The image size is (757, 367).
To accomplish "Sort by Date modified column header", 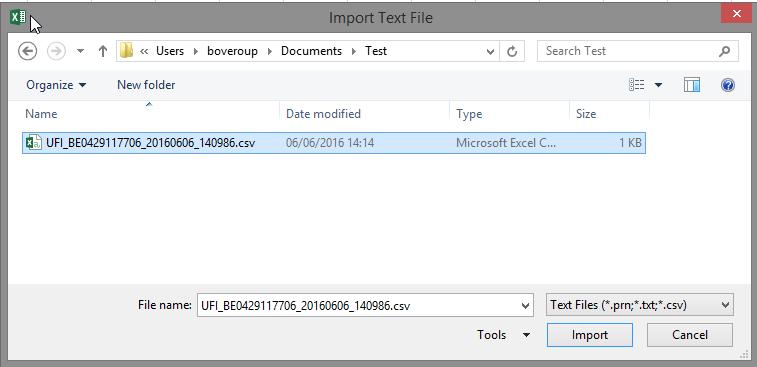I will click(364, 113).
